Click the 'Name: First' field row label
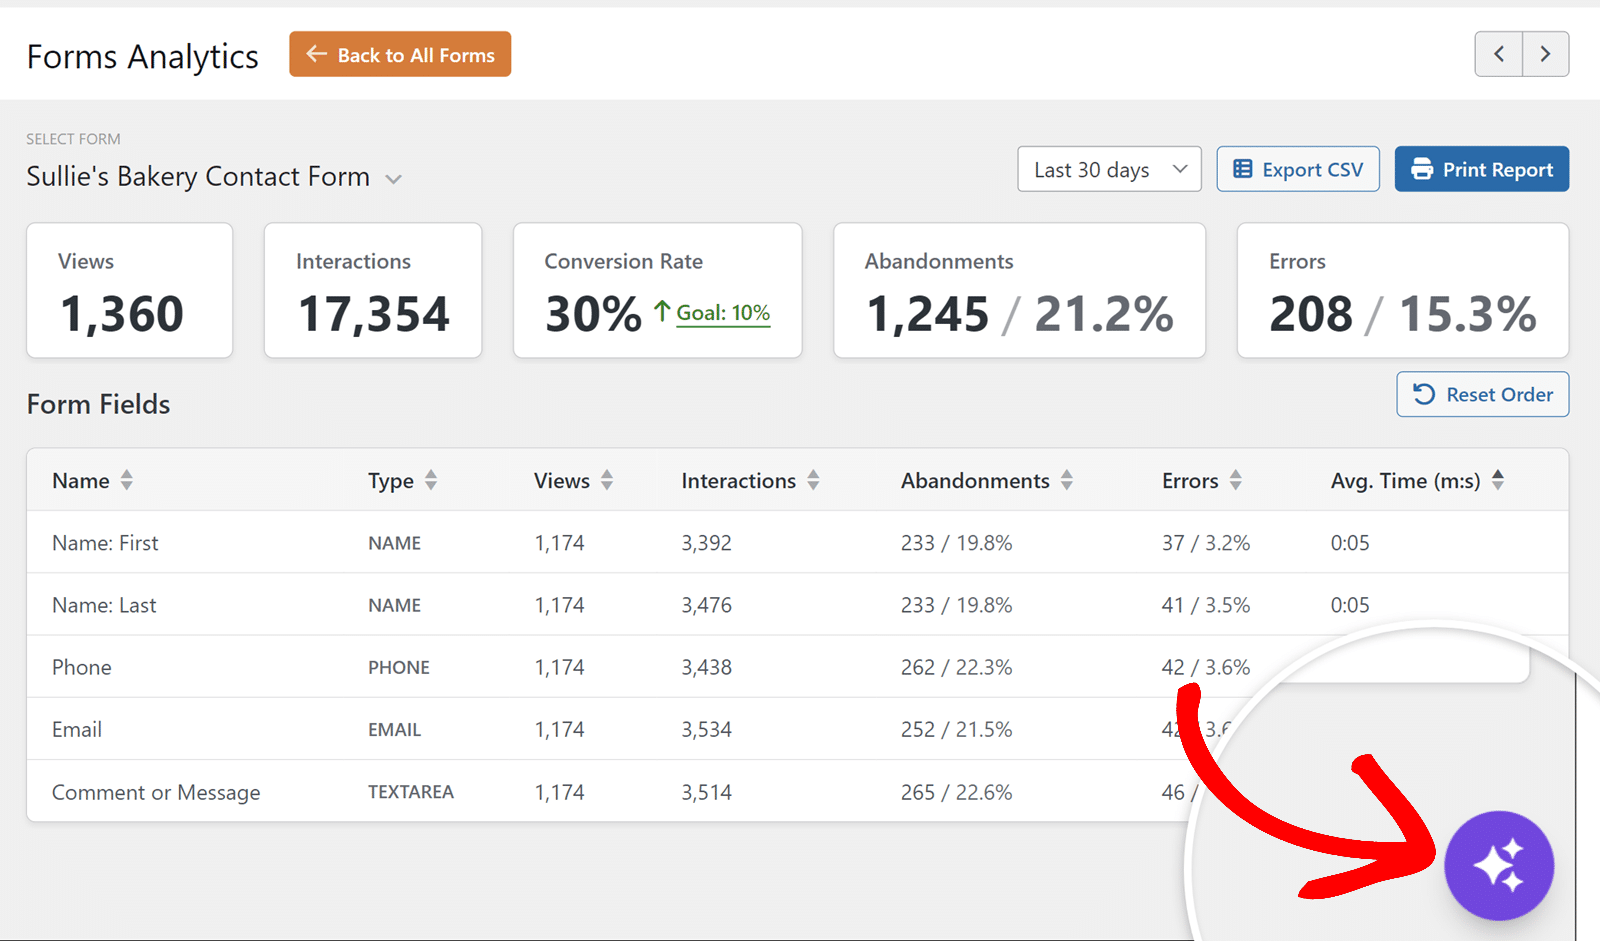 pyautogui.click(x=105, y=543)
